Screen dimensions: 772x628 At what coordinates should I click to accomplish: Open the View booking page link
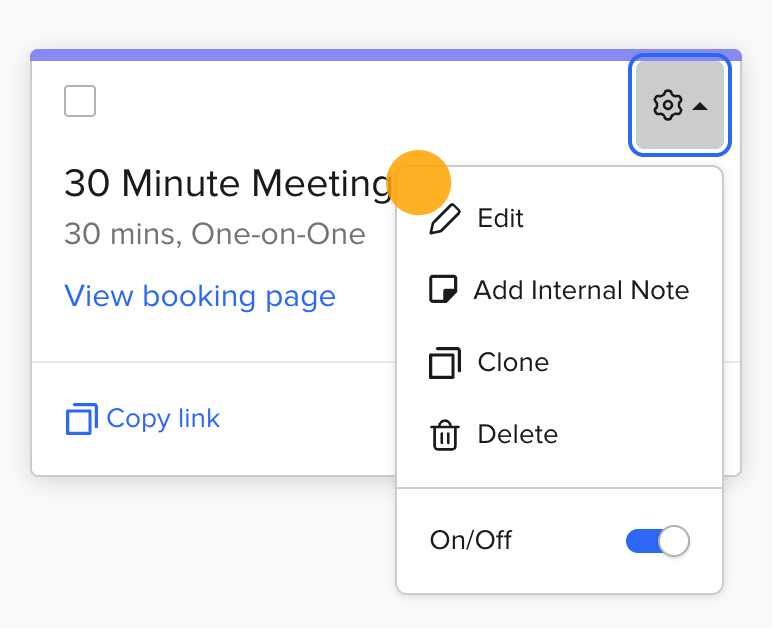pyautogui.click(x=200, y=296)
